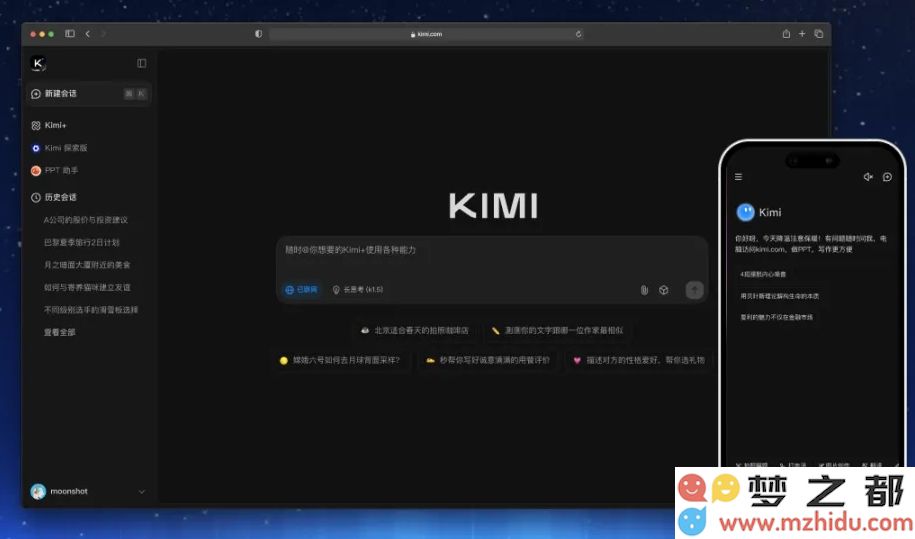Tap the second suggested prompt on the phone

click(779, 296)
